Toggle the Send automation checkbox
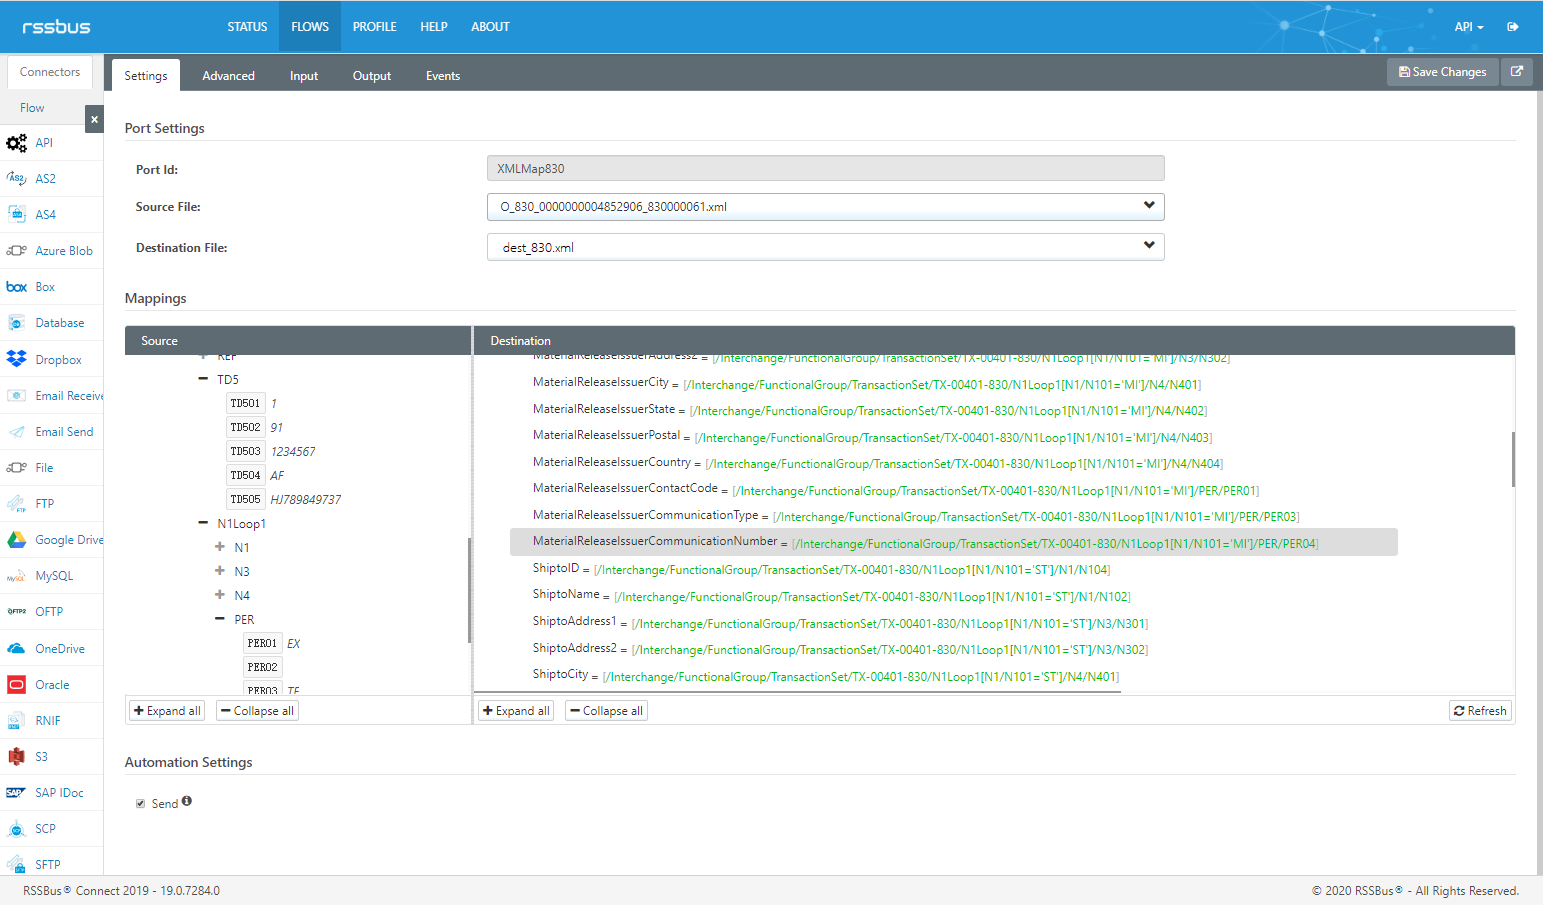Screen dimensions: 1543x905 pyautogui.click(x=141, y=804)
